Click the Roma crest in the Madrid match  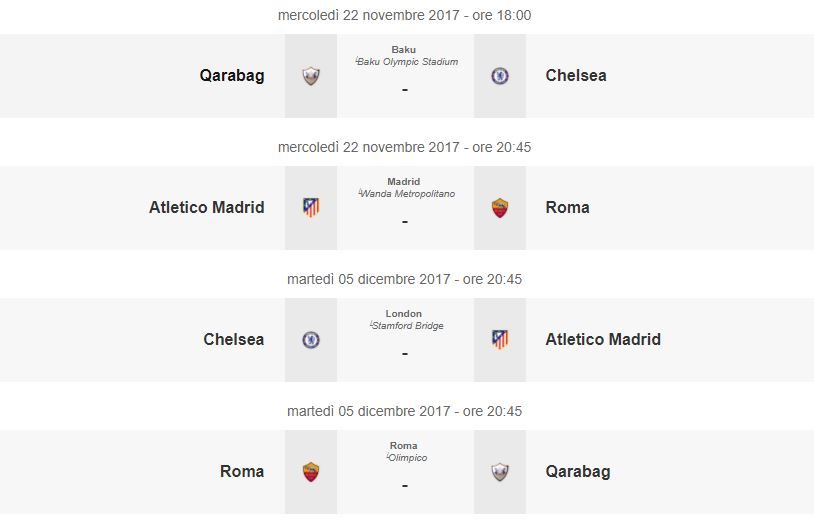tap(500, 208)
